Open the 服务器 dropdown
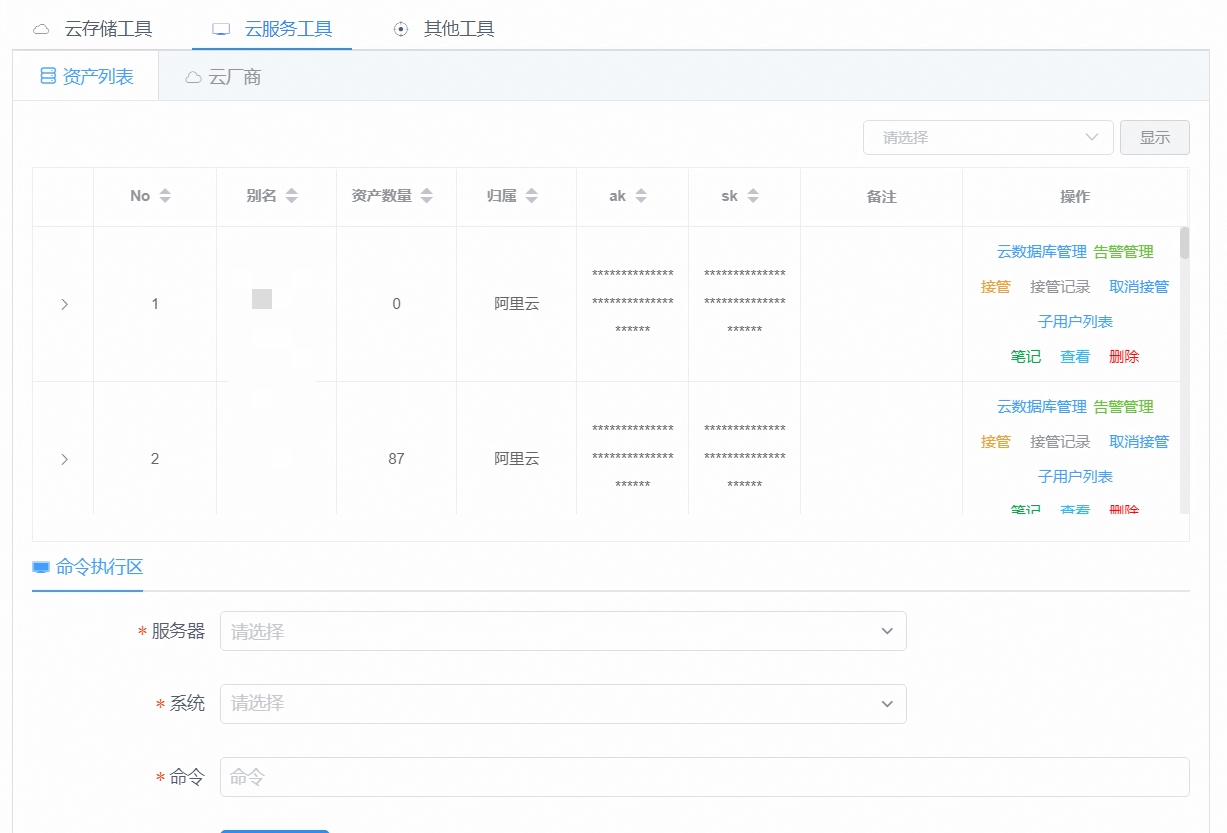The width and height of the screenshot is (1227, 833). [x=563, y=631]
